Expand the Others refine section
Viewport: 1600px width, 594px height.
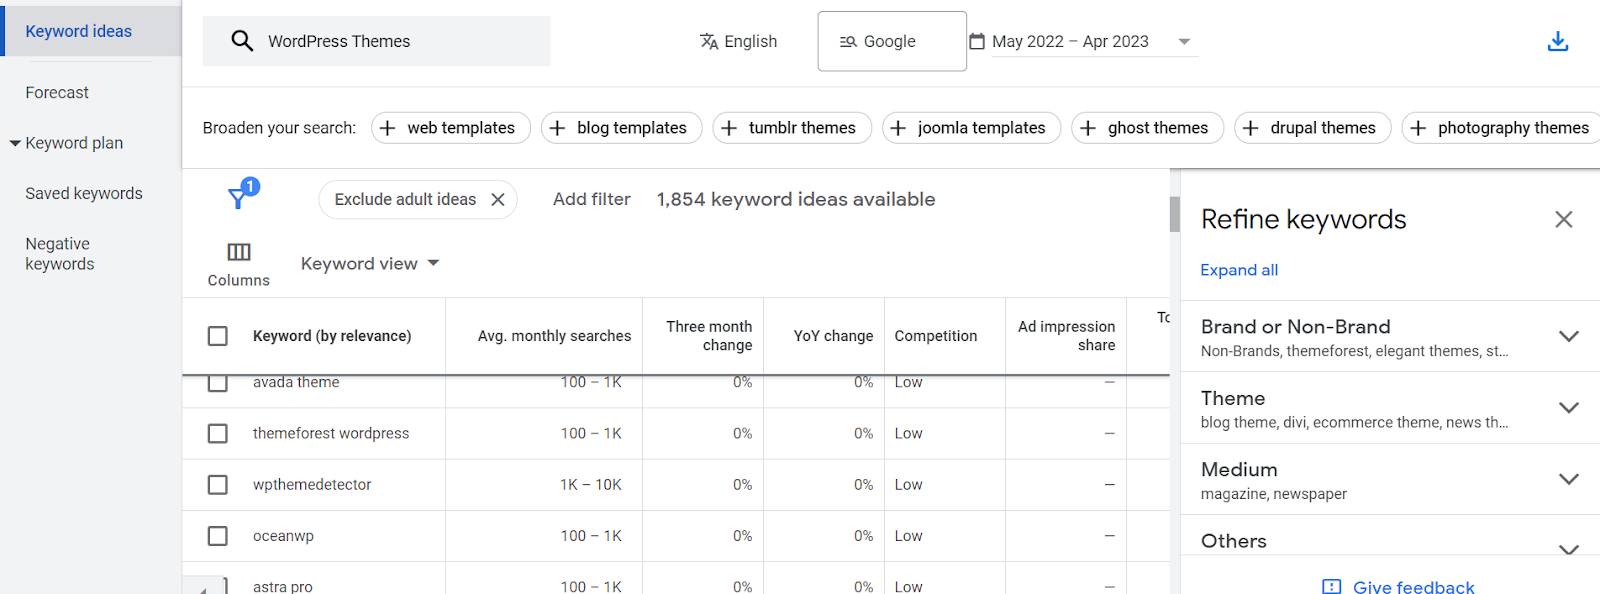point(1569,548)
